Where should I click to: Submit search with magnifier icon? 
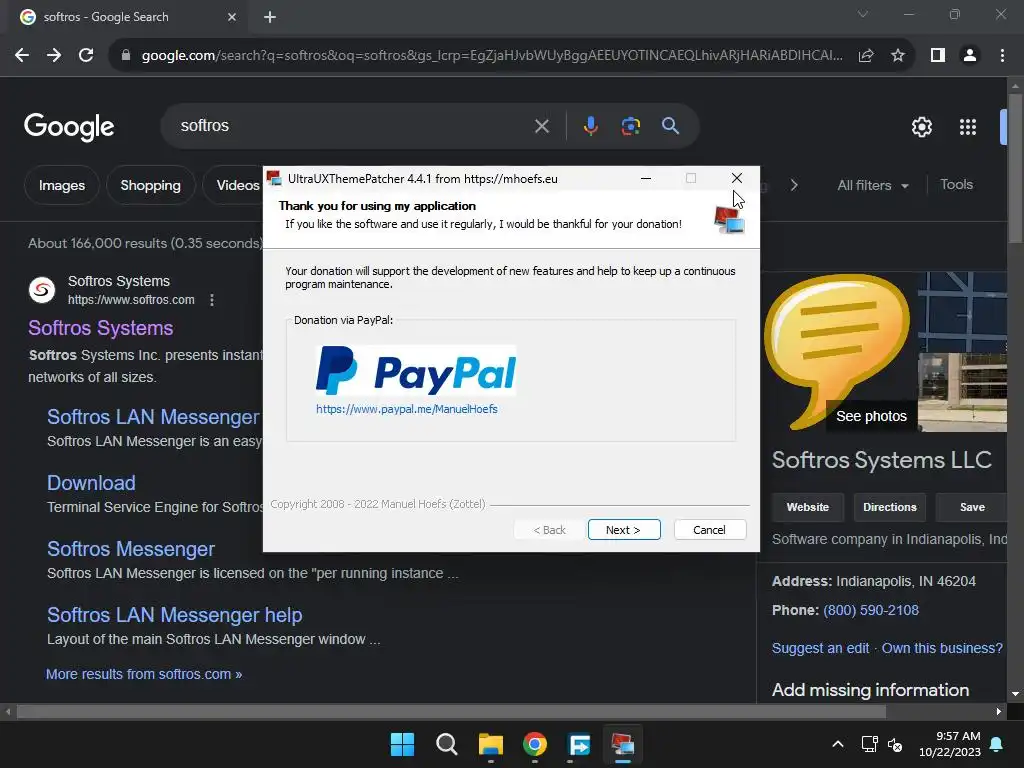(671, 126)
